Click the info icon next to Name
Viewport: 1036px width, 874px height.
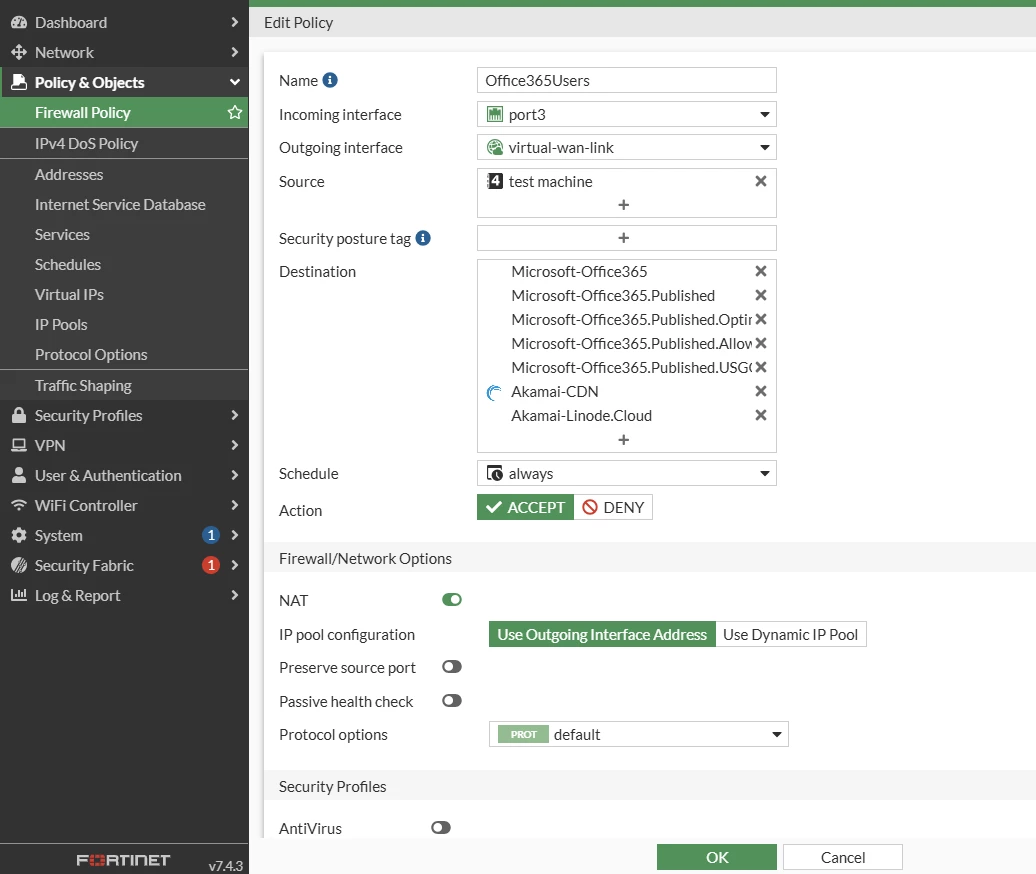[330, 80]
